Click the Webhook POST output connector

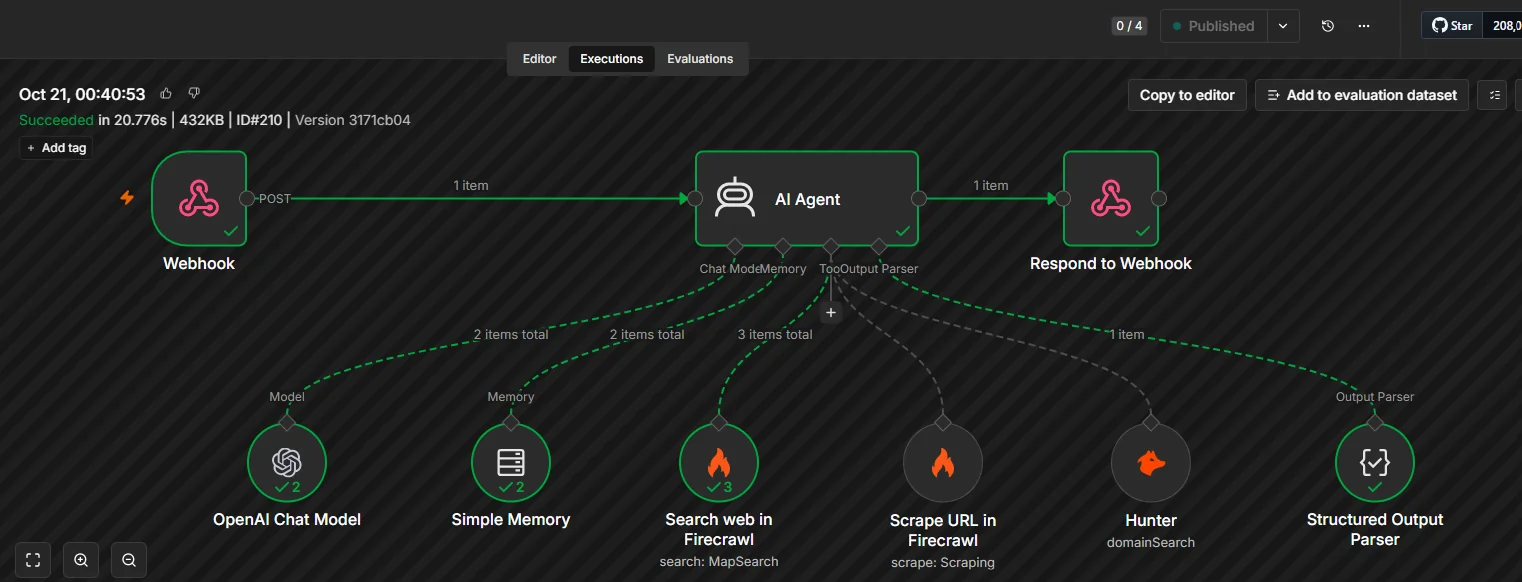coord(247,198)
